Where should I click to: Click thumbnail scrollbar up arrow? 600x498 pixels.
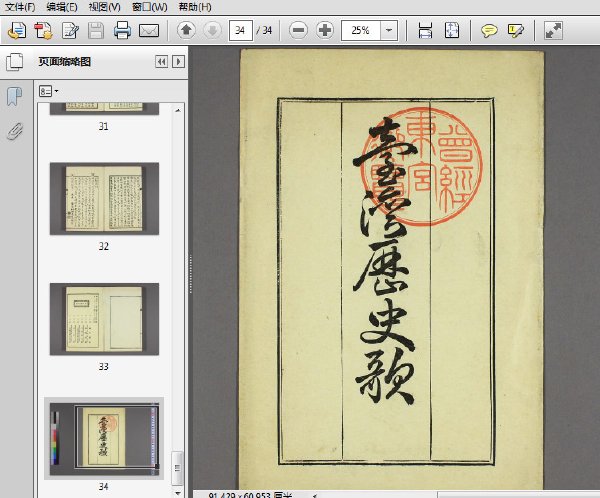point(178,110)
